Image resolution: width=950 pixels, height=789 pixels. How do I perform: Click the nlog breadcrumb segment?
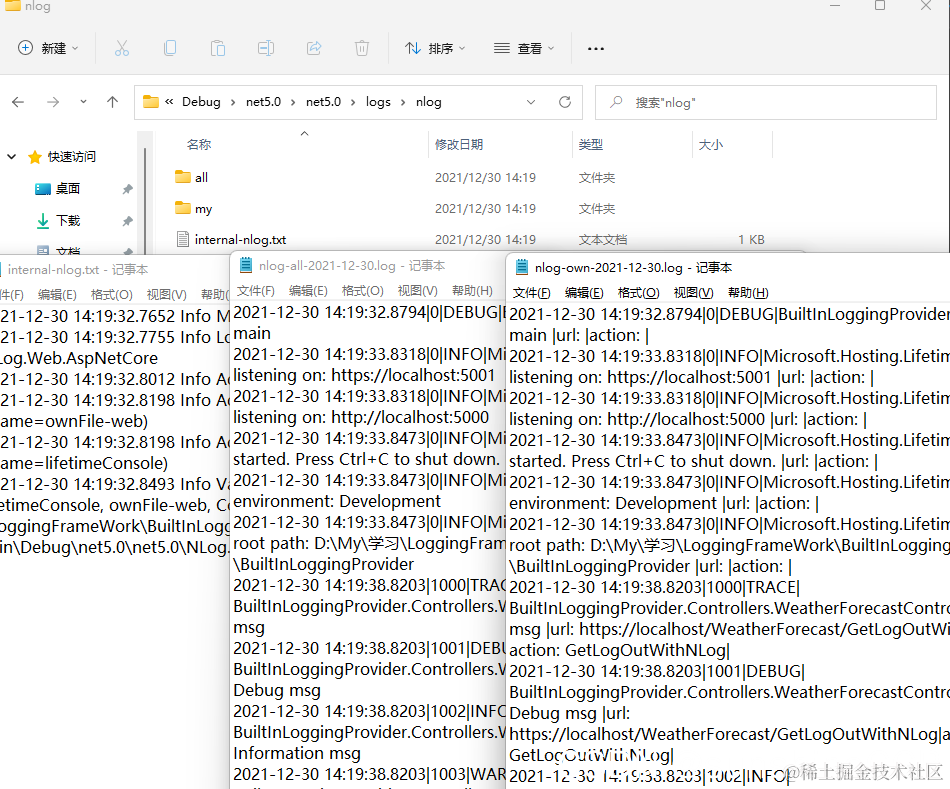point(428,102)
